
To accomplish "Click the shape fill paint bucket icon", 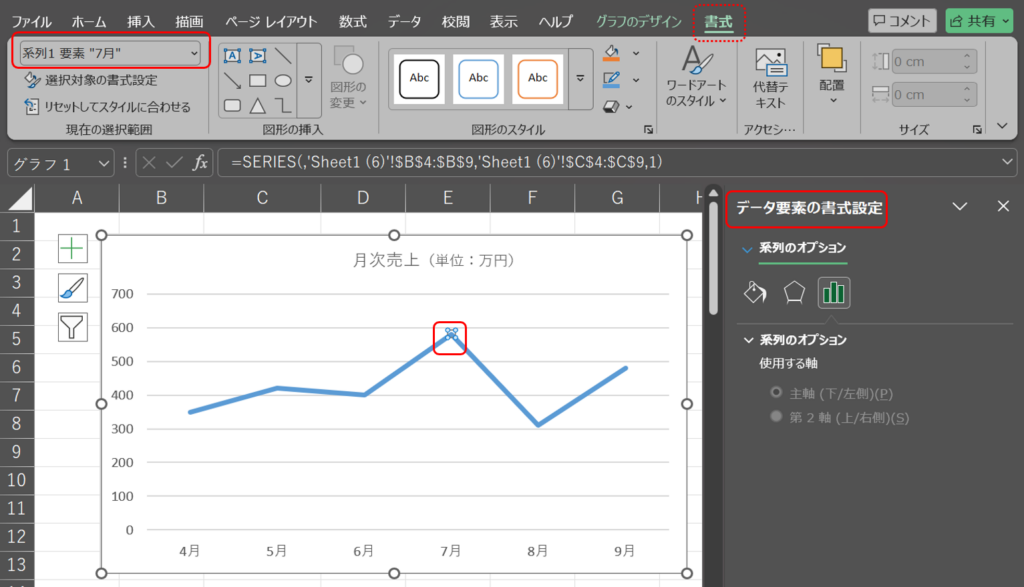I will coord(611,53).
